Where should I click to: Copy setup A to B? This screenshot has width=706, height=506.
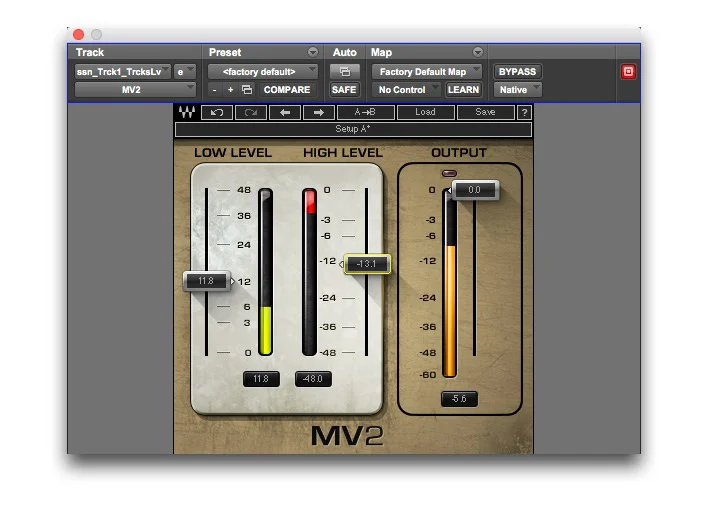coord(366,112)
